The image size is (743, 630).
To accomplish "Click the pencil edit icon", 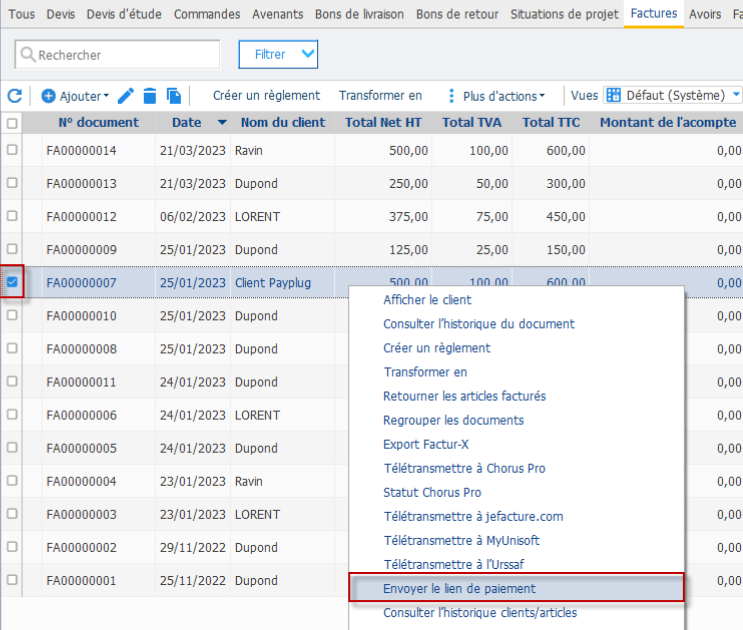I will (126, 96).
